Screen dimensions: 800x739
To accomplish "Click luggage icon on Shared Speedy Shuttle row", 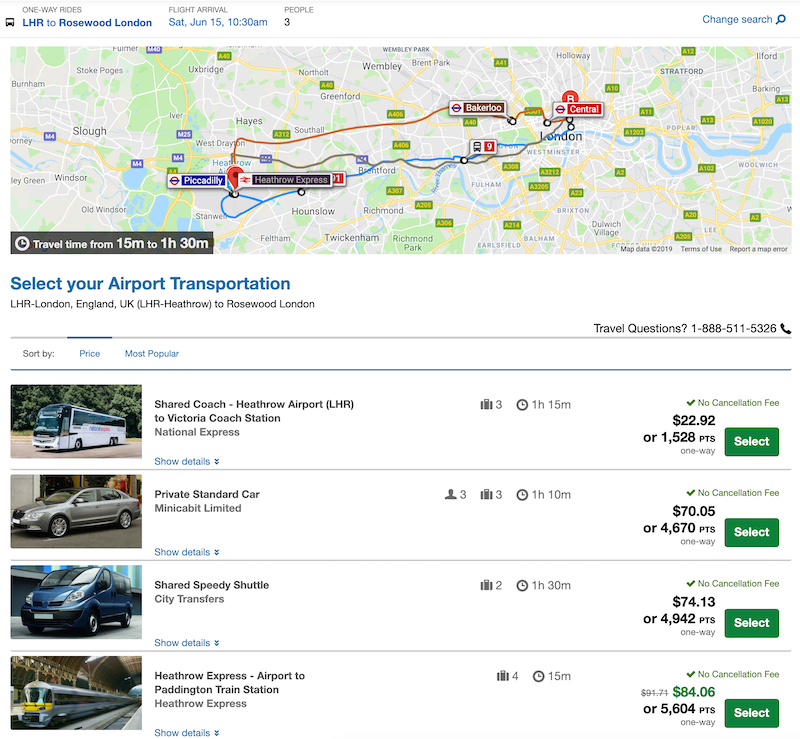I will coord(486,585).
